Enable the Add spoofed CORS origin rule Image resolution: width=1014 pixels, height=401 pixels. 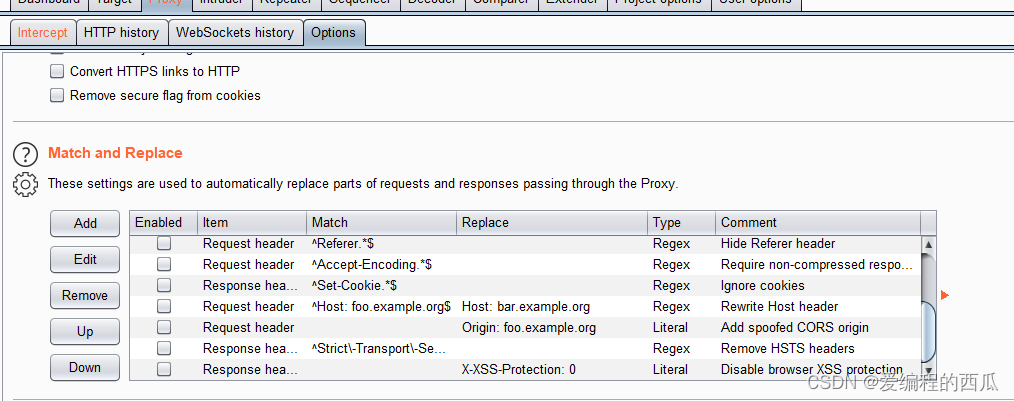pyautogui.click(x=164, y=327)
